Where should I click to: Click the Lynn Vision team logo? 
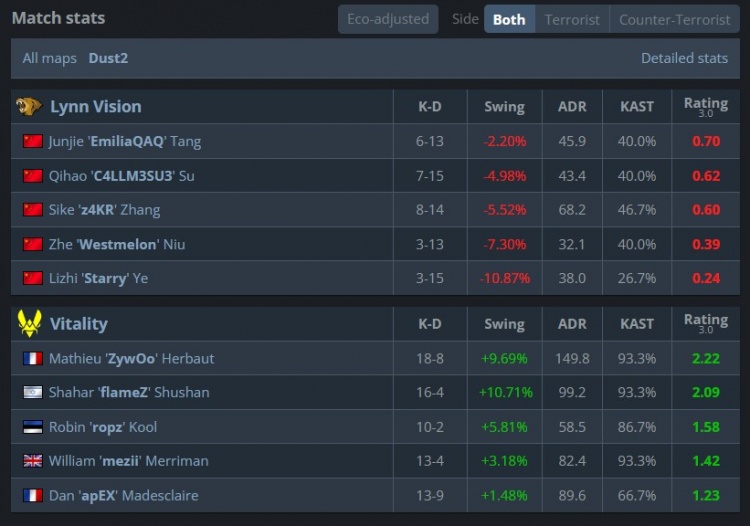[29, 106]
